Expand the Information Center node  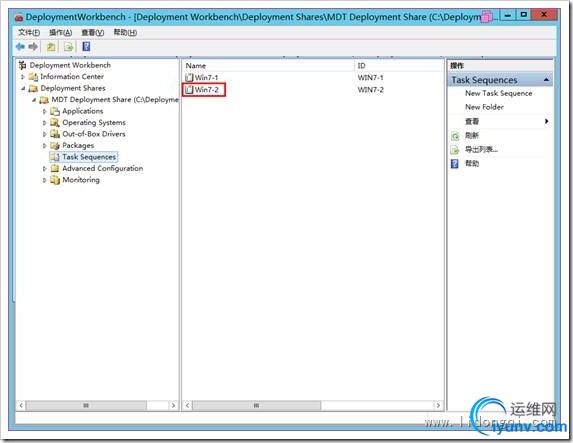tap(23, 77)
